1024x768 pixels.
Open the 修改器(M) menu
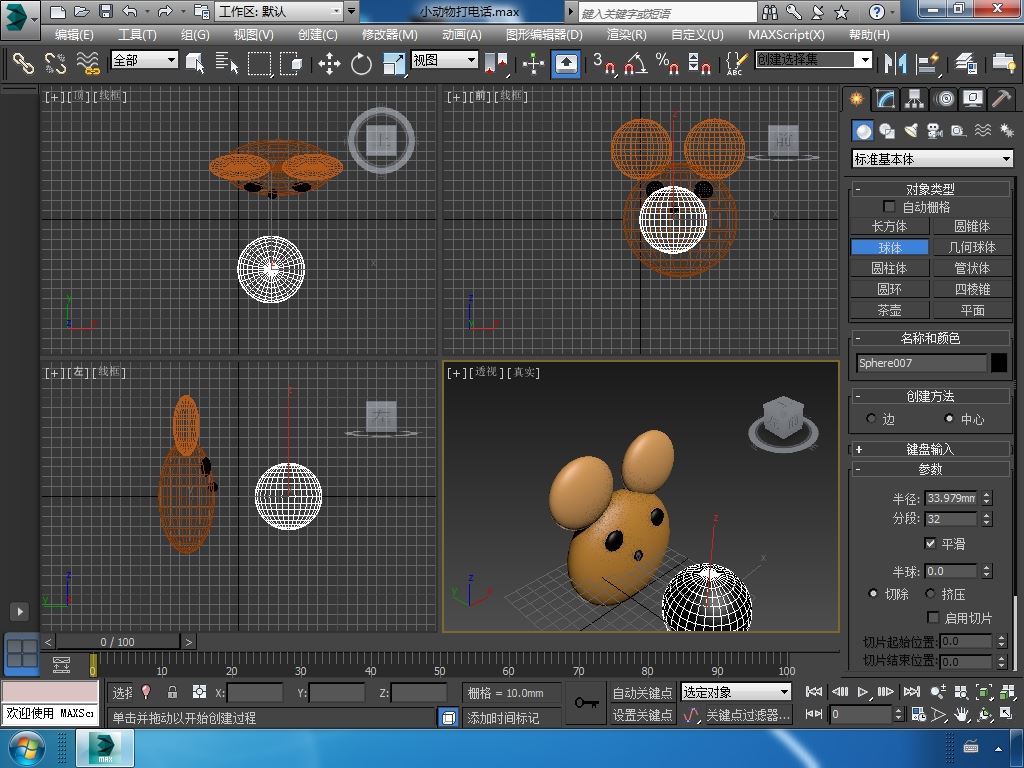[390, 35]
